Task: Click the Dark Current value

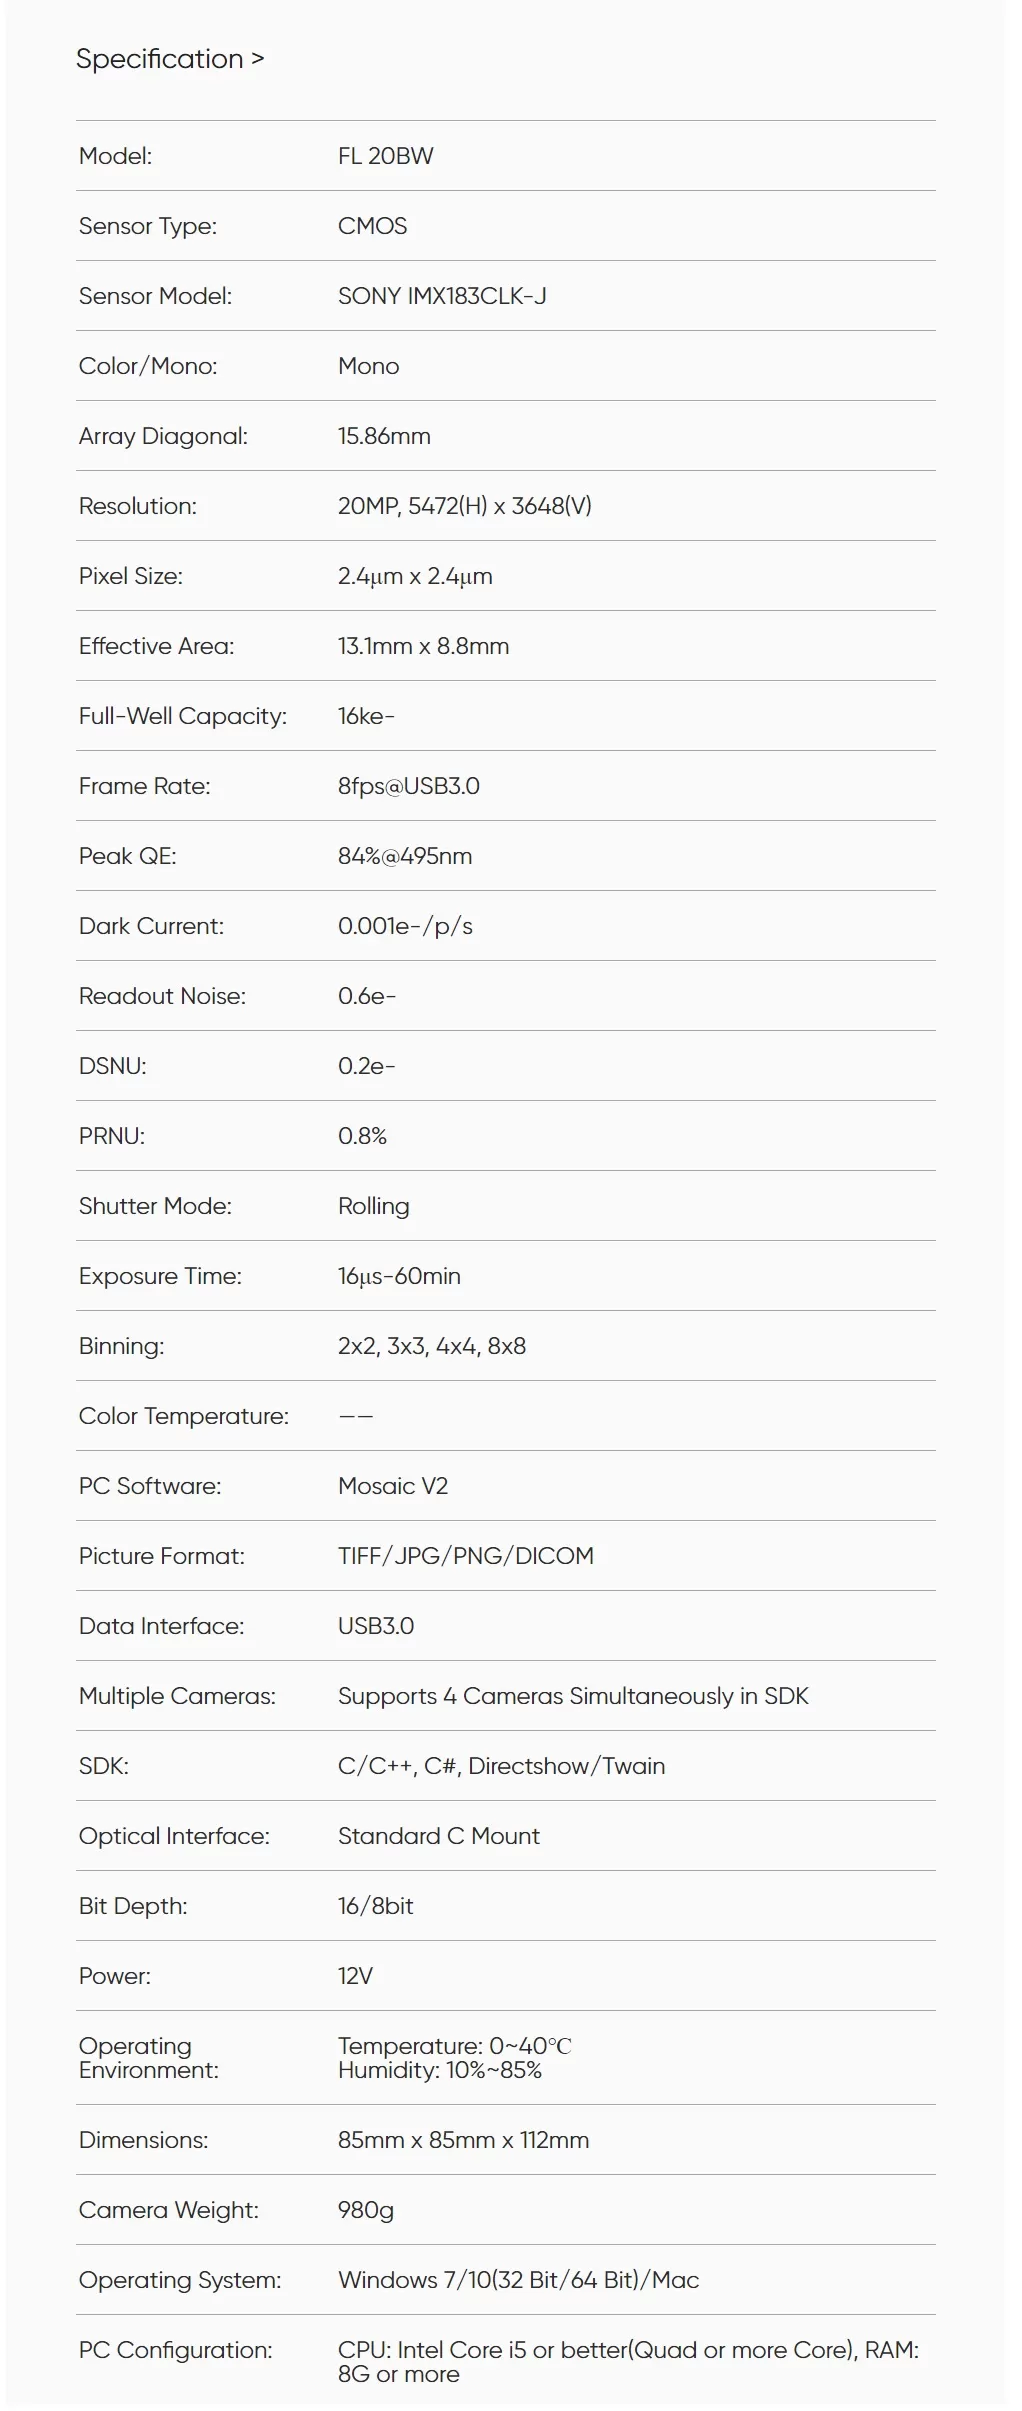Action: point(405,926)
